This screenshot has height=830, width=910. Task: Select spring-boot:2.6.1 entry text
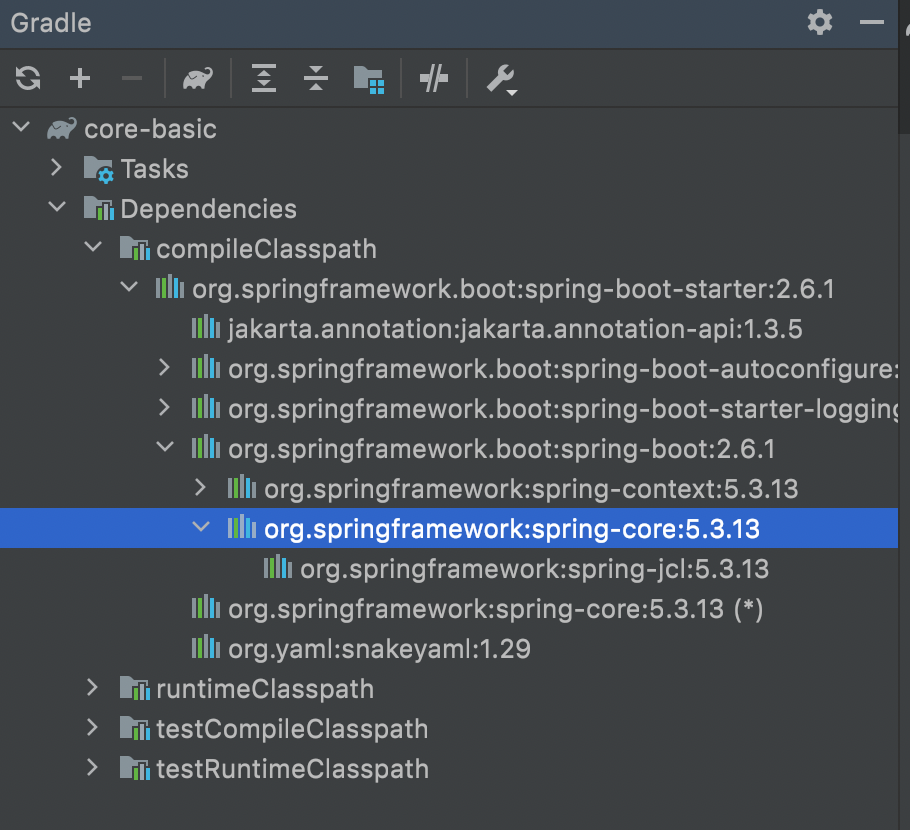501,450
